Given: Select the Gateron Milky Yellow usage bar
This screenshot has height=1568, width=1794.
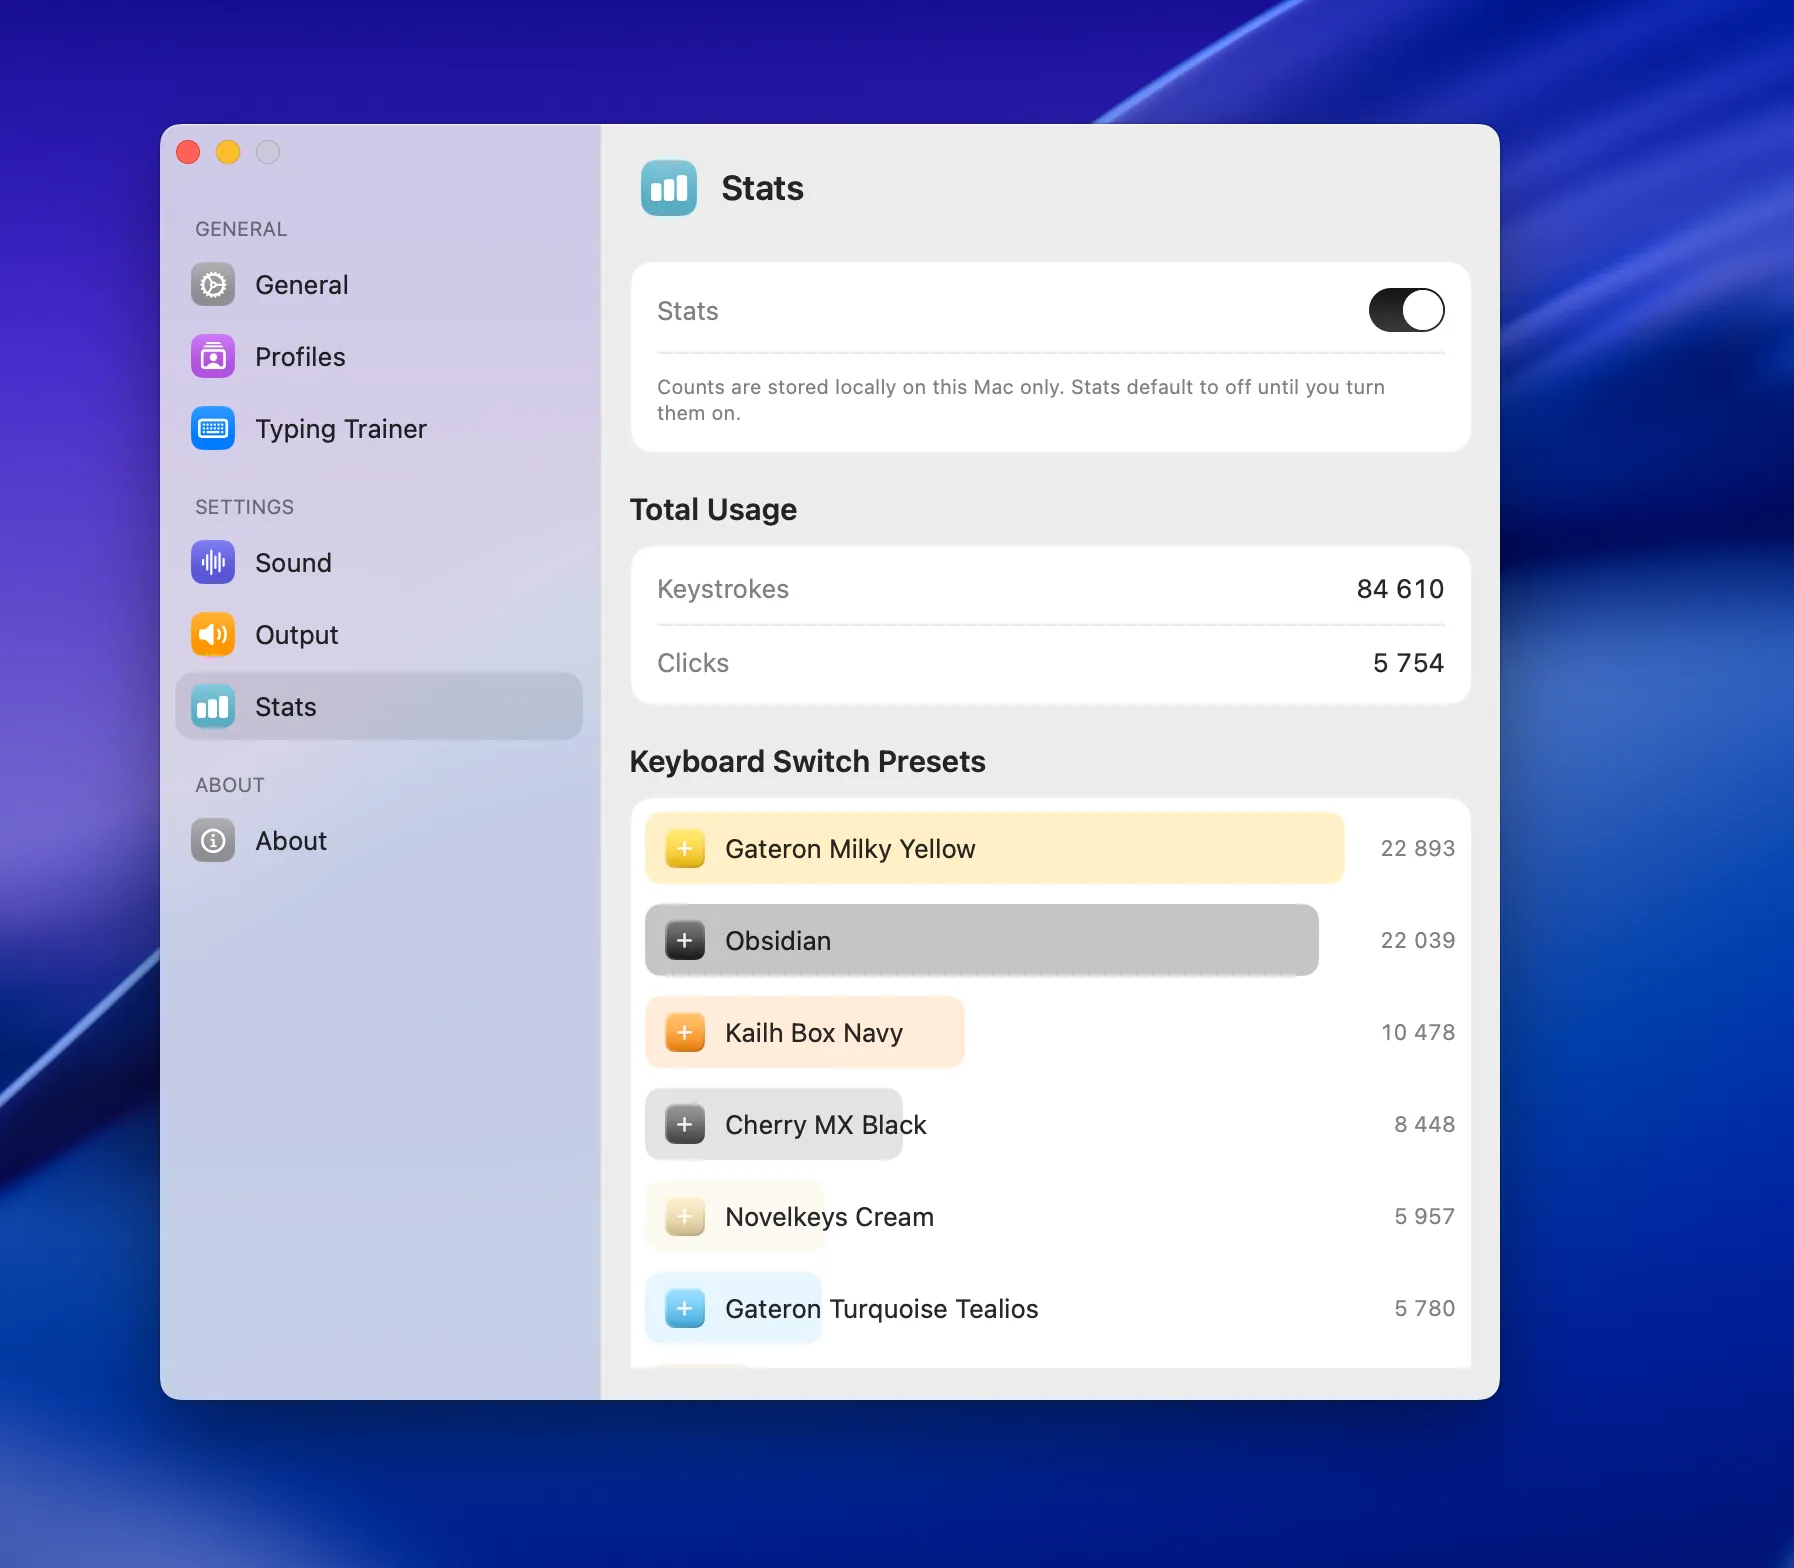Looking at the screenshot, I should tap(995, 849).
